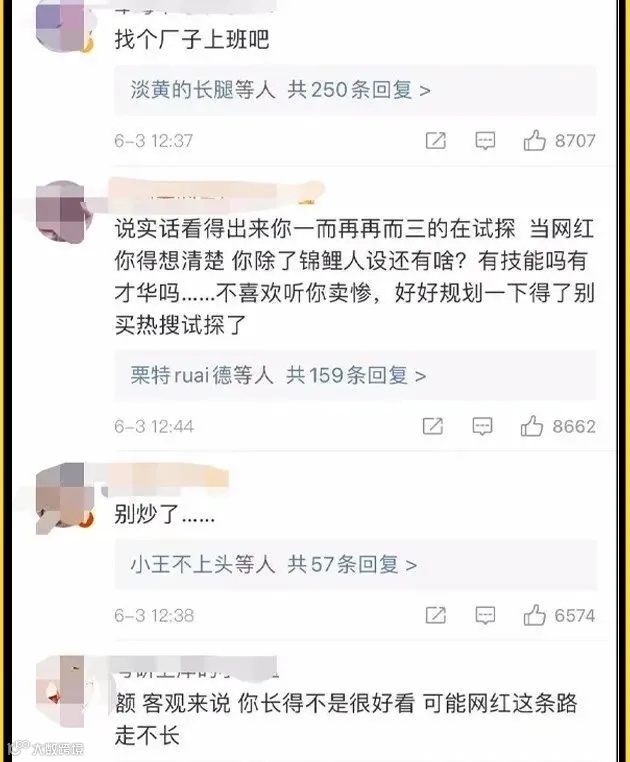Reply to the 12:37 comment
The image size is (630, 762).
click(x=485, y=141)
